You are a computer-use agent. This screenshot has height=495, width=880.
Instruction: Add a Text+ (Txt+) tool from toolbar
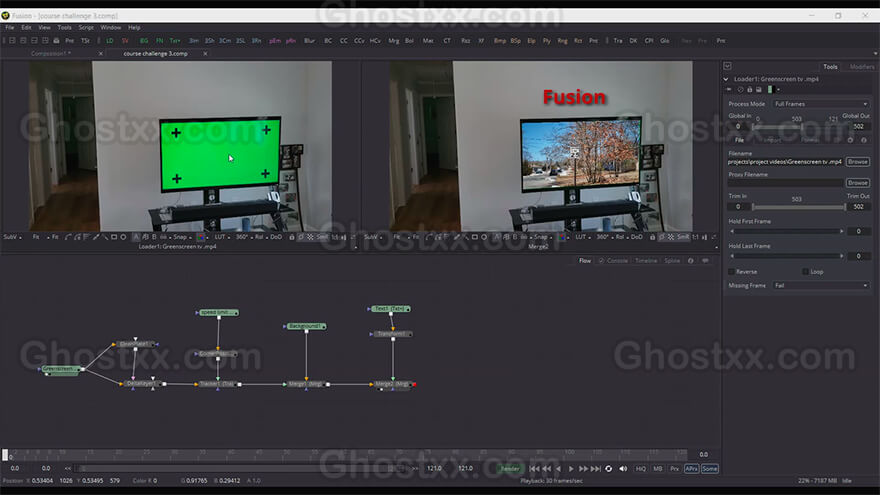175,41
